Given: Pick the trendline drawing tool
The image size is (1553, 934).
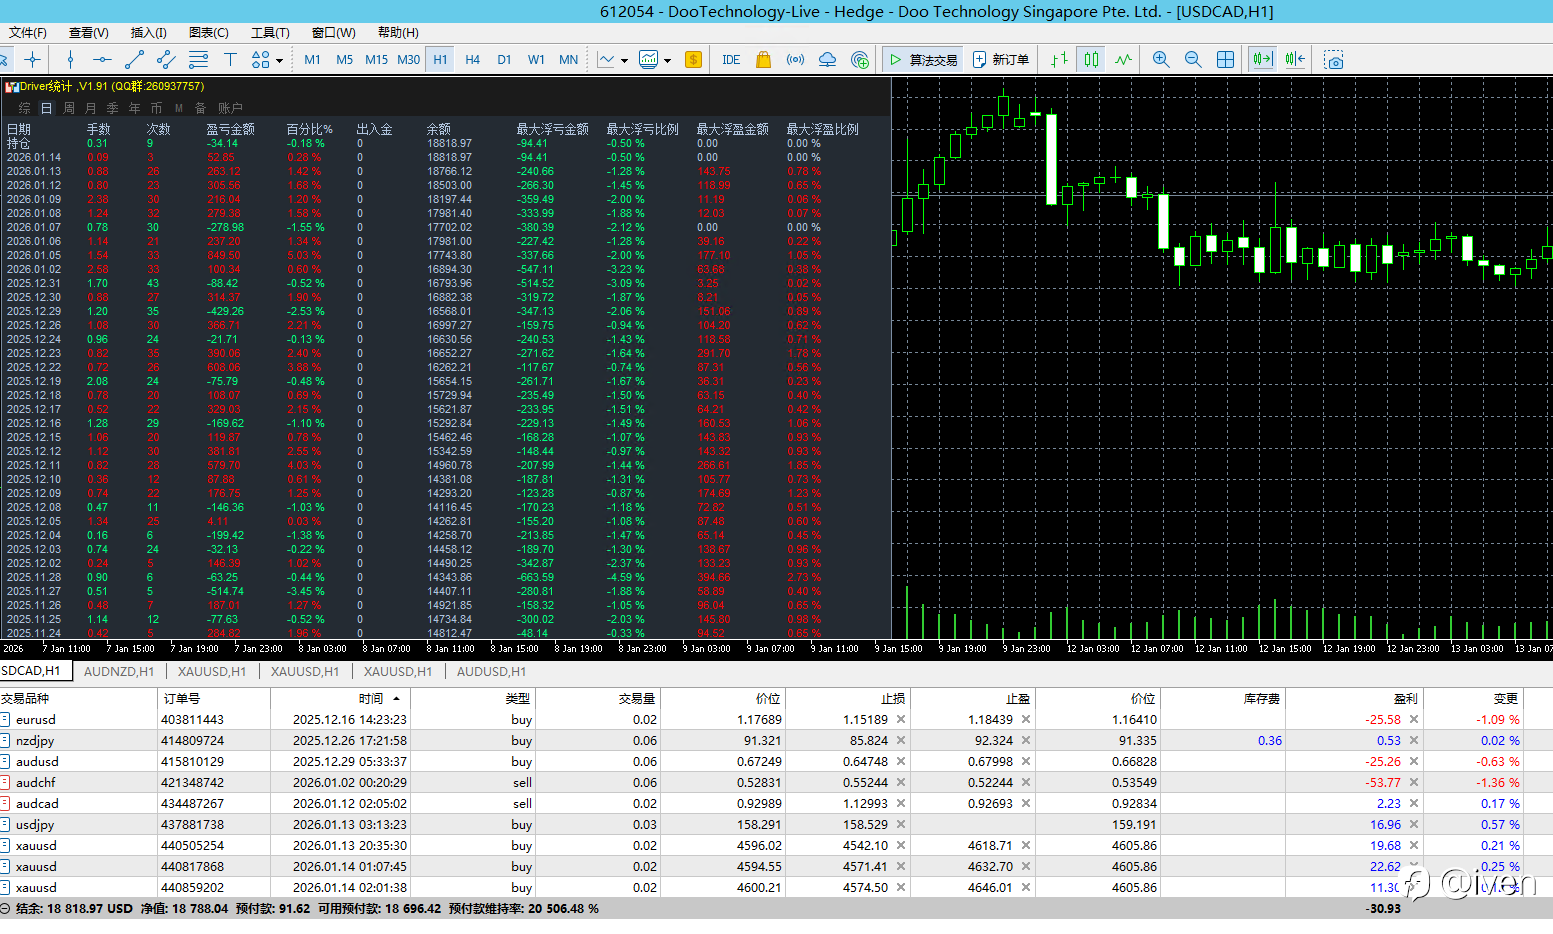Looking at the screenshot, I should click(134, 60).
